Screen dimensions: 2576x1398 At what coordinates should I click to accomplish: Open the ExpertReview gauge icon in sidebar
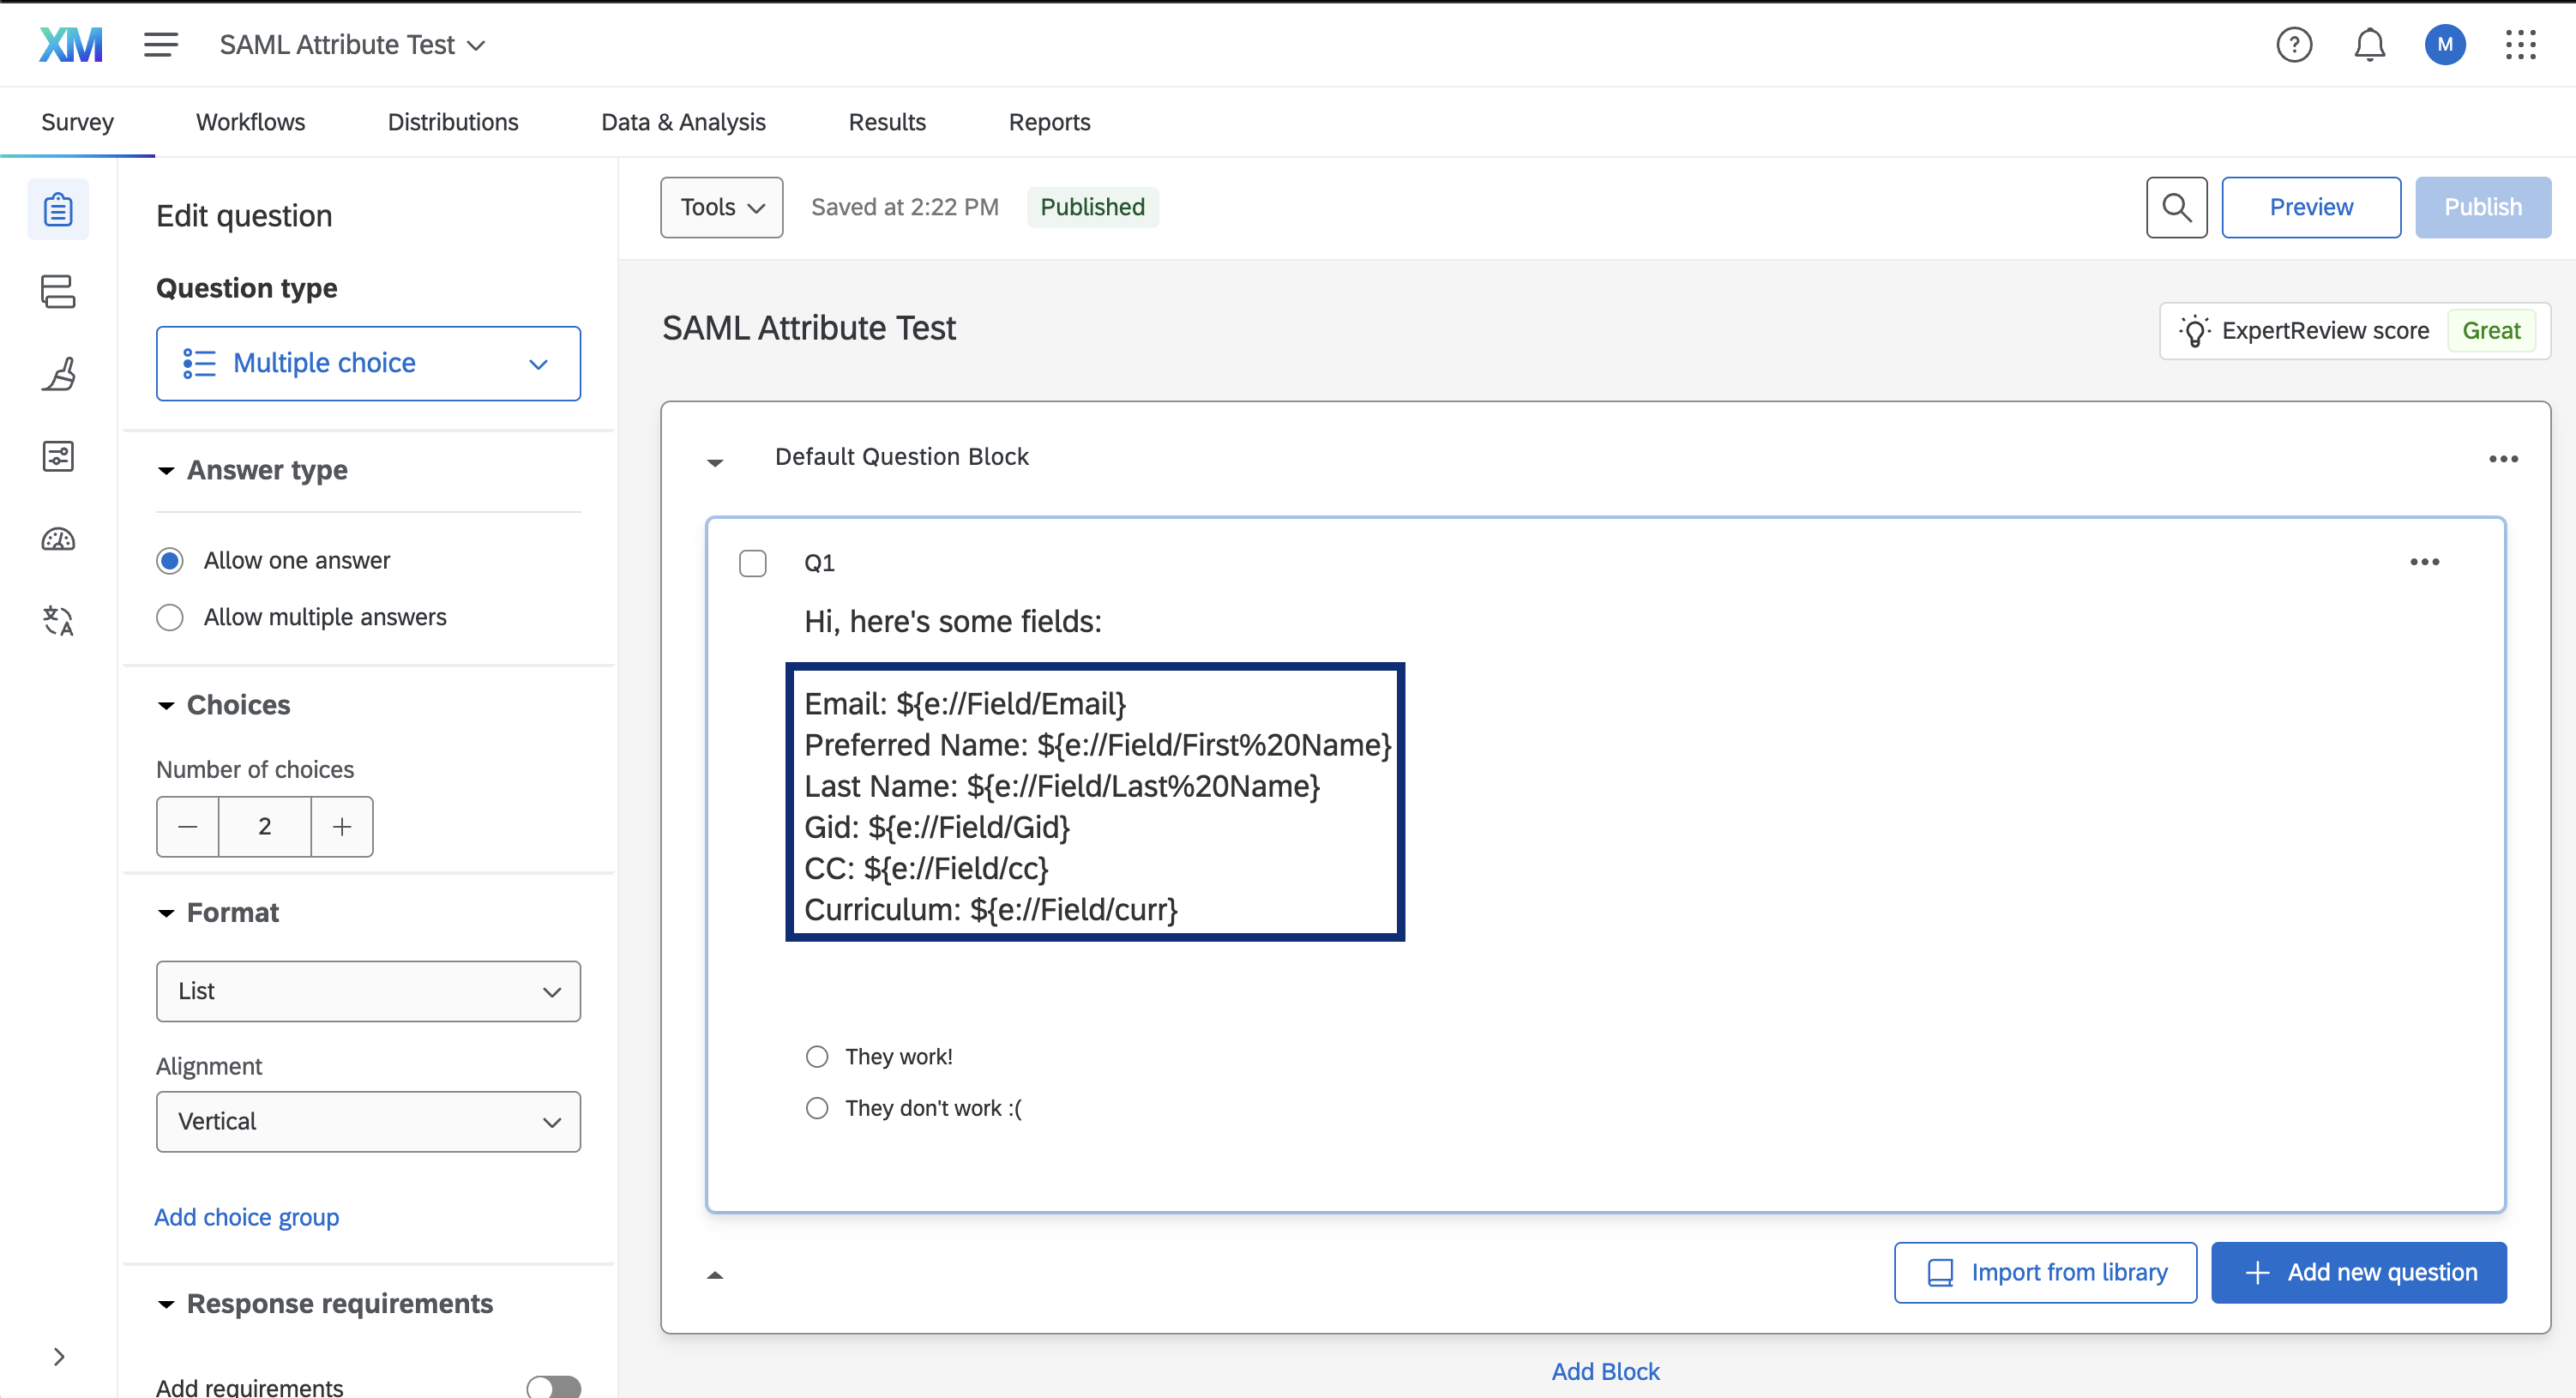tap(57, 538)
